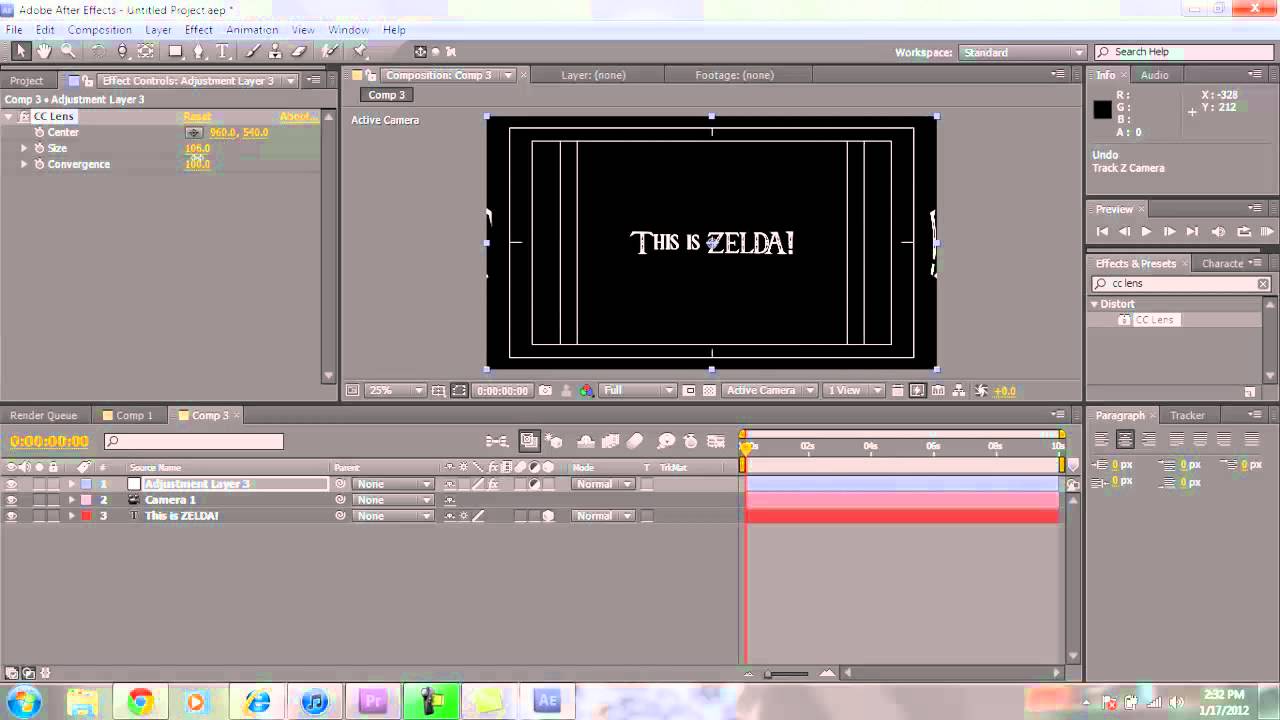1280x720 pixels.
Task: Click the Comp 3 breadcrumb button
Action: pyautogui.click(x=387, y=95)
